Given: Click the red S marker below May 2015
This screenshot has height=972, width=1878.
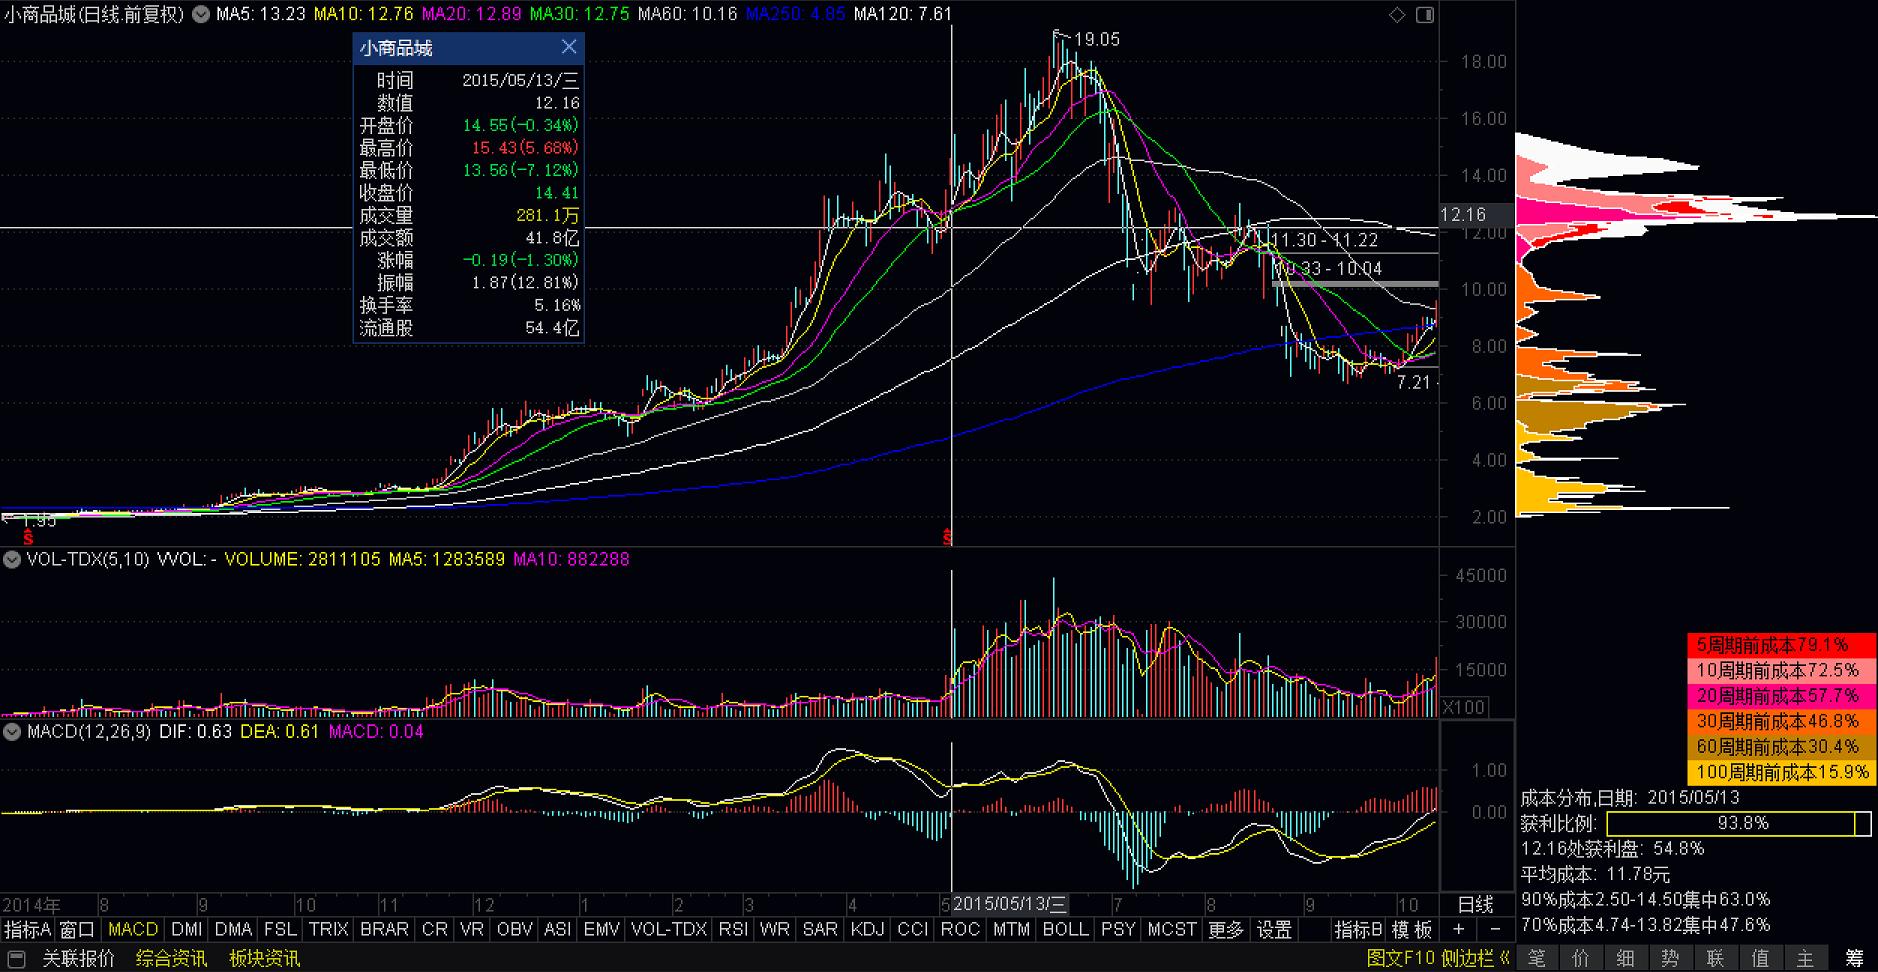Looking at the screenshot, I should [x=947, y=538].
